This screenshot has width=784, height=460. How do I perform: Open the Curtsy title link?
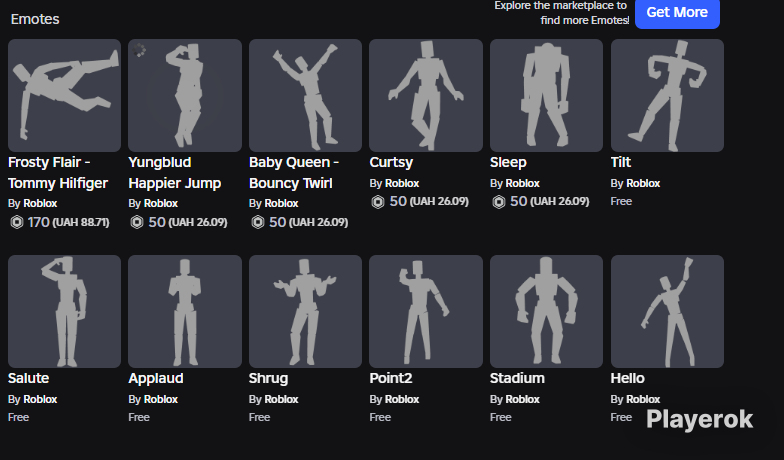click(x=391, y=162)
